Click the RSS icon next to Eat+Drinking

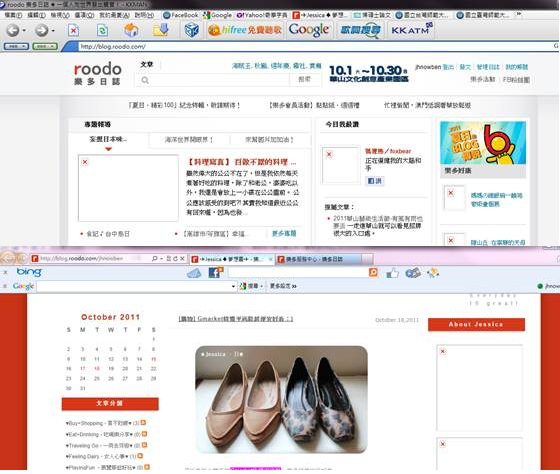coord(145,434)
